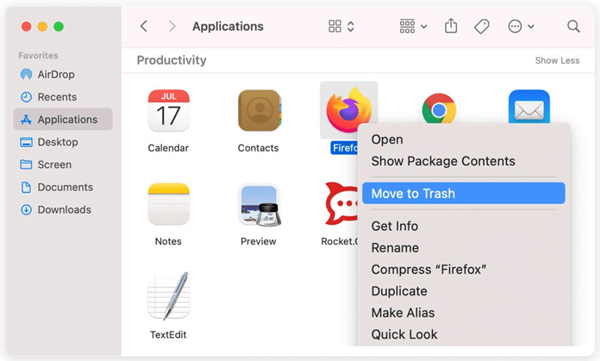Select the TextEdit app icon
600x361 pixels.
(x=168, y=296)
